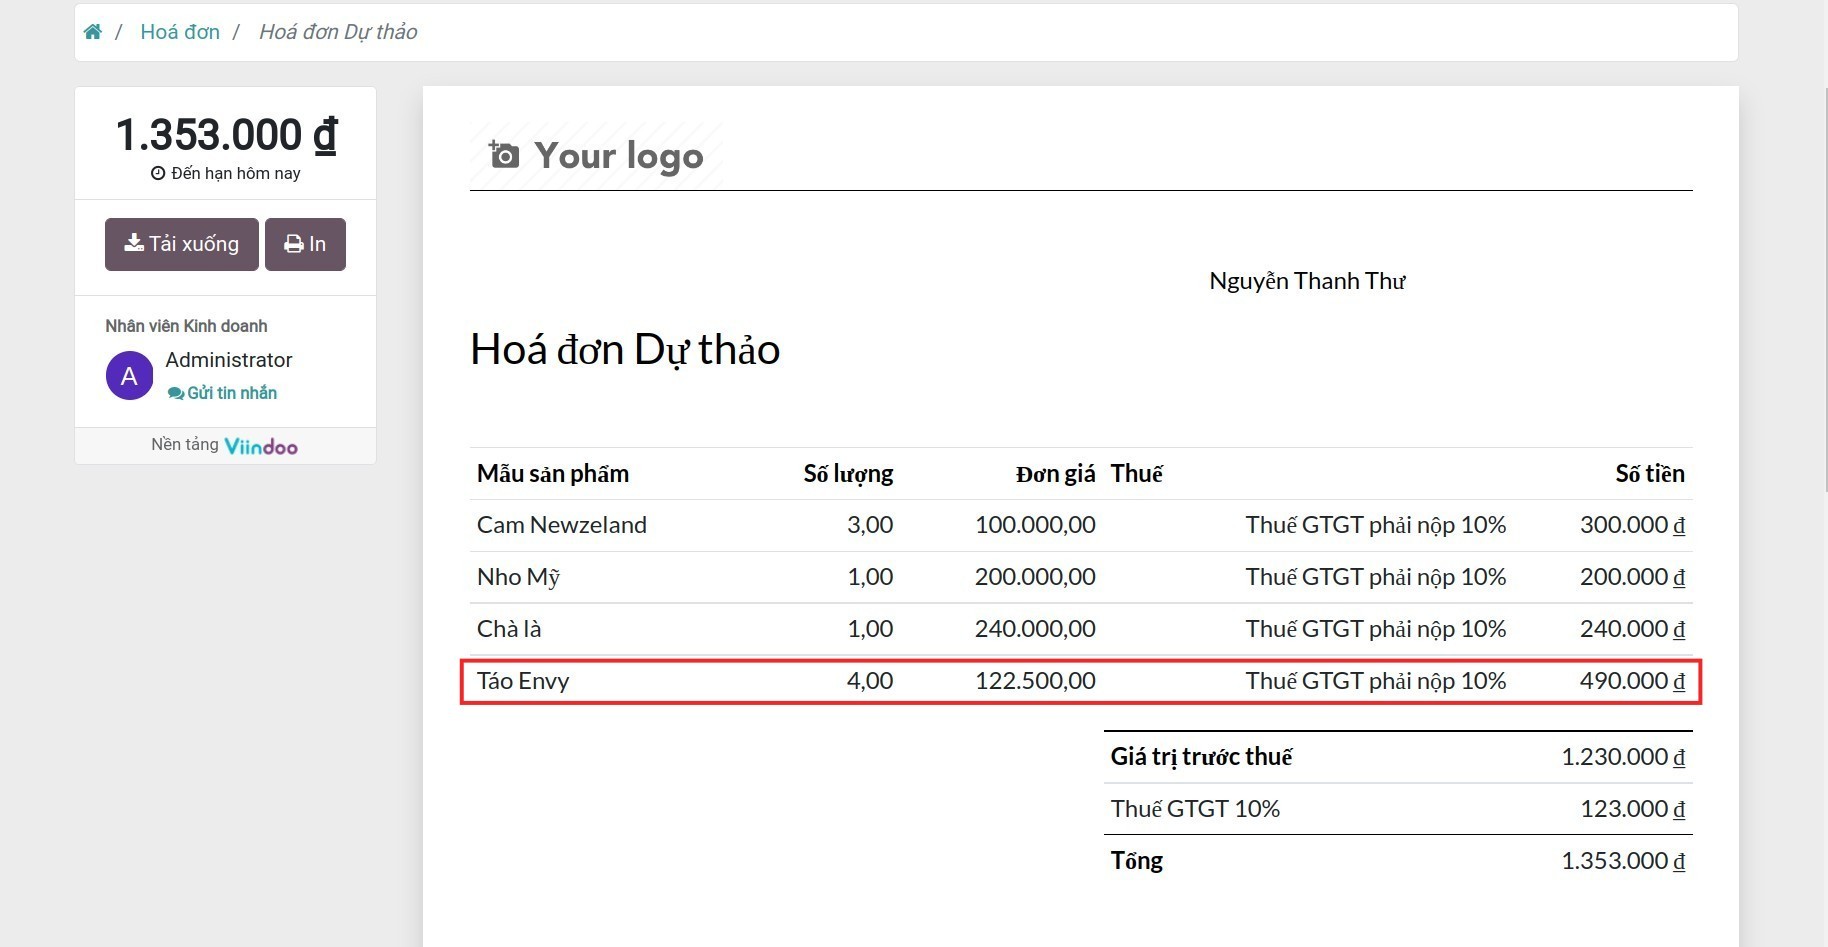Click the home icon in the breadcrumb

pyautogui.click(x=92, y=31)
